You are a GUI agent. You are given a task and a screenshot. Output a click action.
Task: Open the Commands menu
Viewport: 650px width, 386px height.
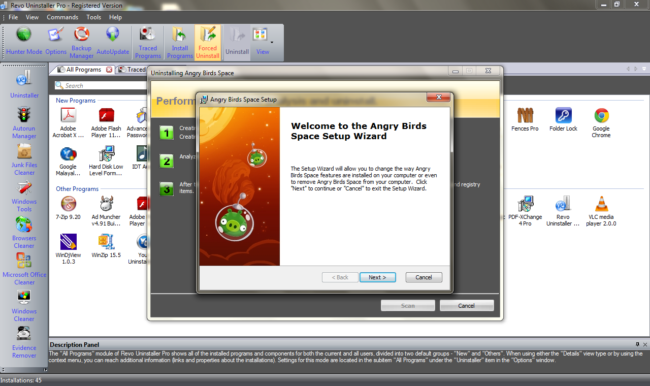(62, 17)
